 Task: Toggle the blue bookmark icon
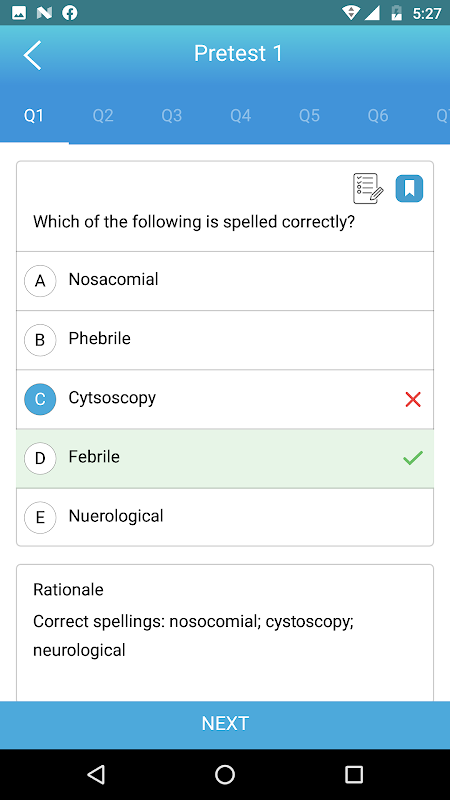pyautogui.click(x=409, y=188)
